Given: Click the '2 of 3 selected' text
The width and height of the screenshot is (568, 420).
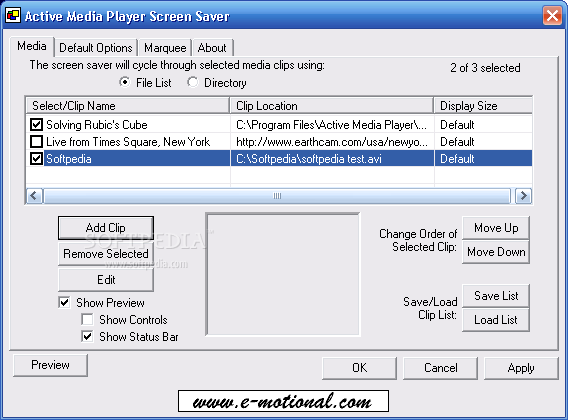Looking at the screenshot, I should [x=485, y=68].
